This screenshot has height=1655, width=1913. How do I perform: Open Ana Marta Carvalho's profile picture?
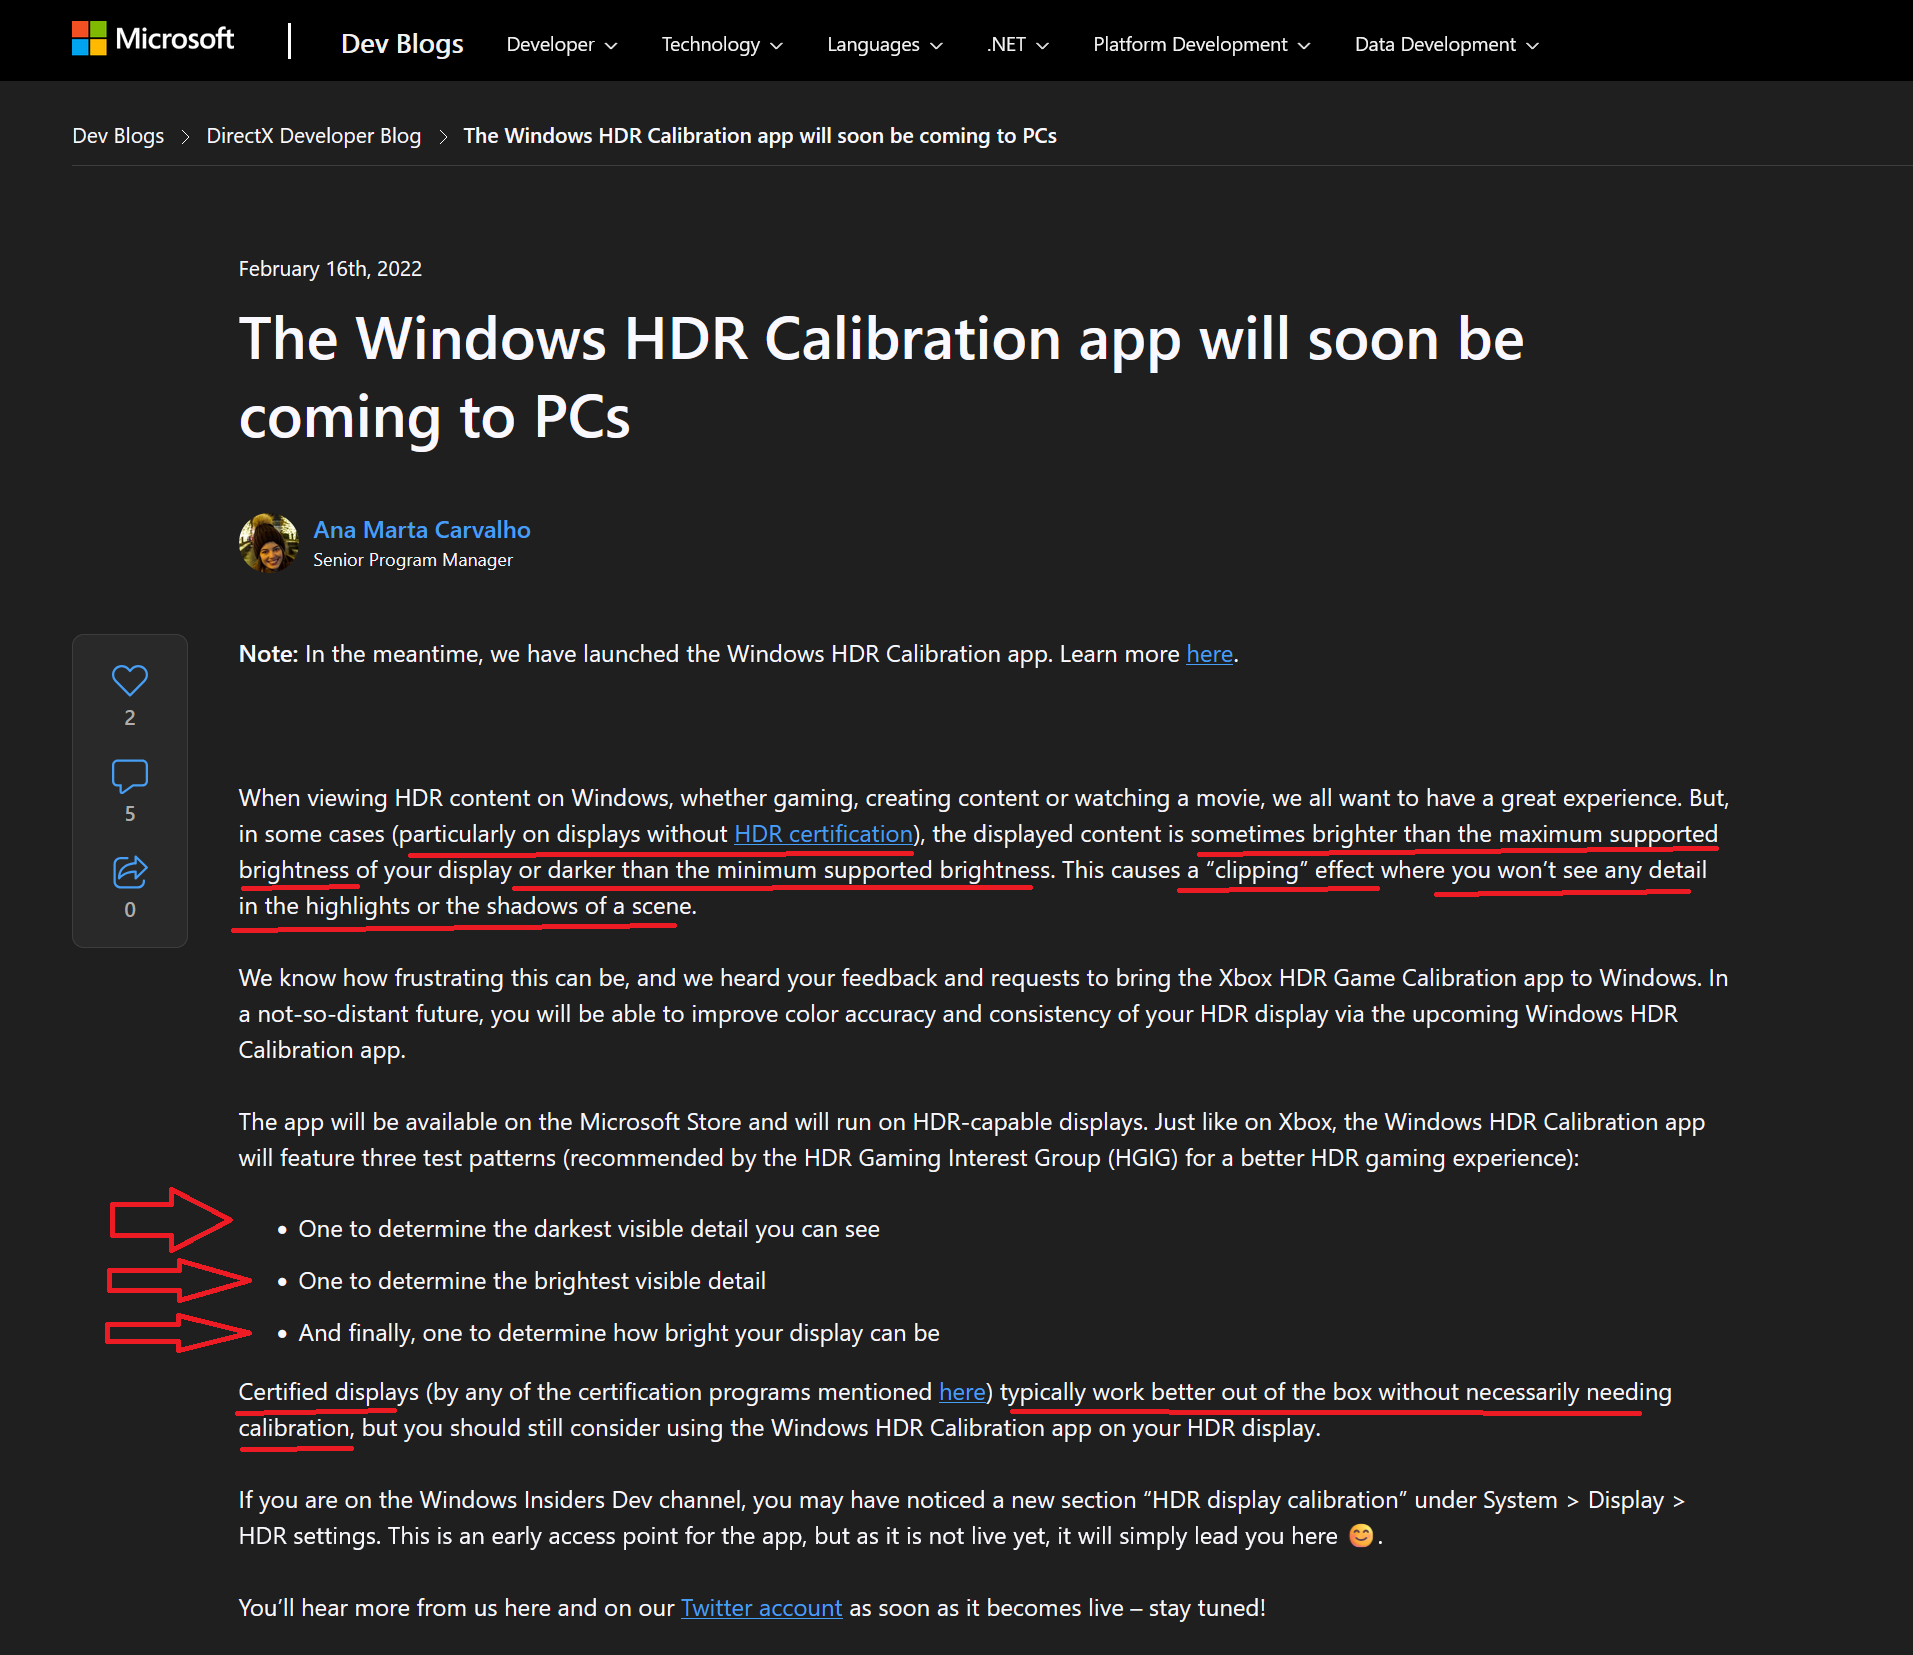click(x=268, y=542)
